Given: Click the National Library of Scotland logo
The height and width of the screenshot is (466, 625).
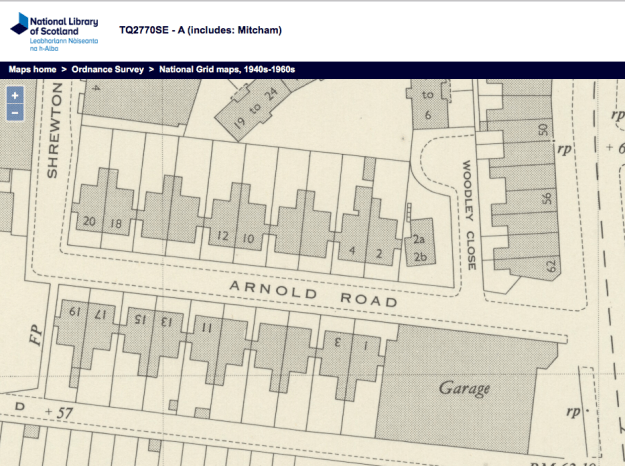Looking at the screenshot, I should point(53,30).
